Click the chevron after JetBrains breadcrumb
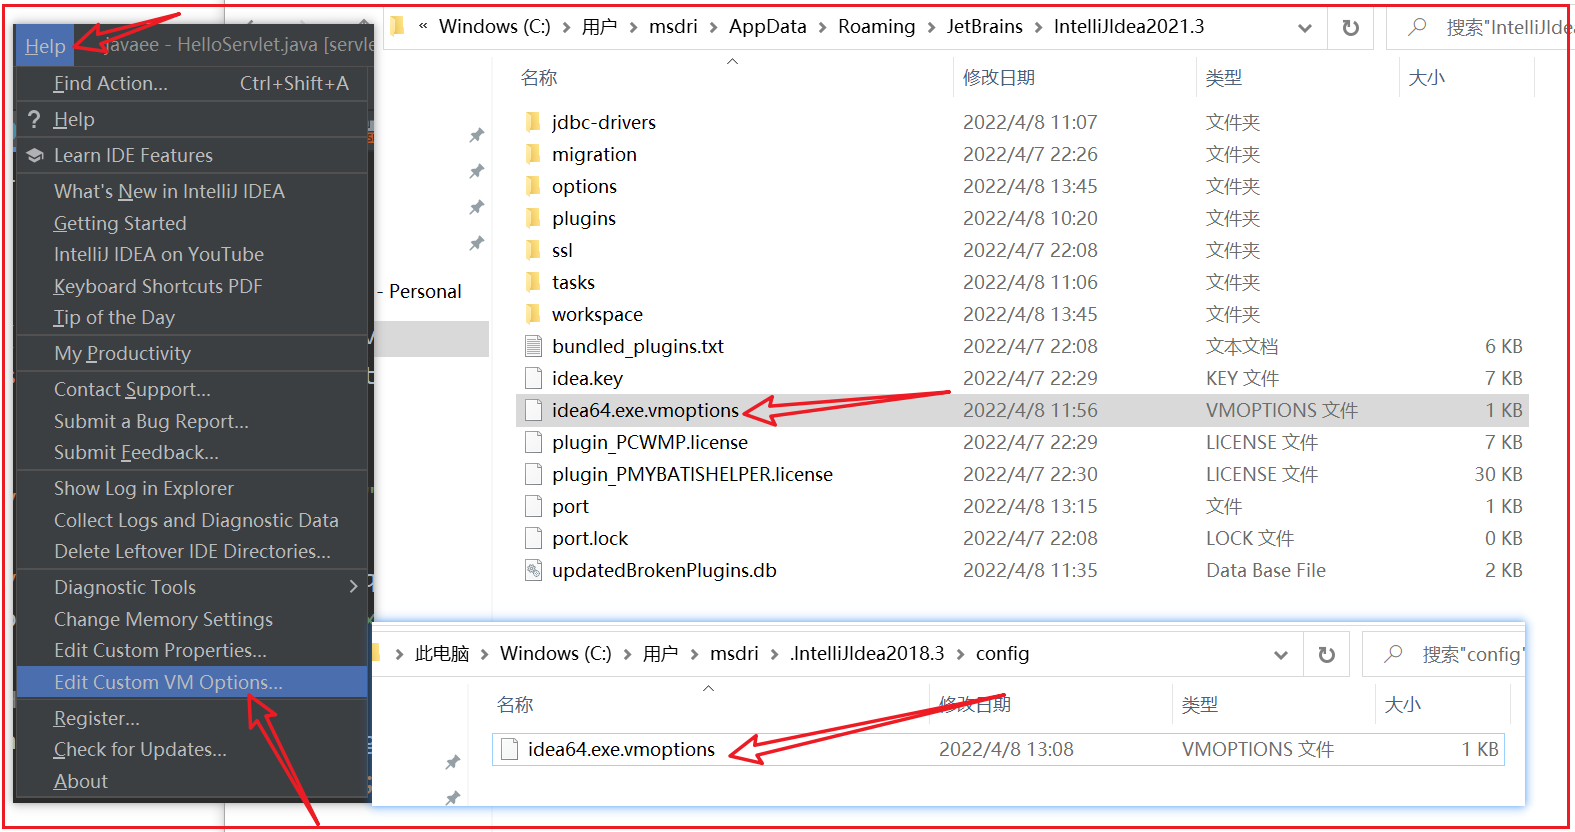The image size is (1575, 832). (1038, 28)
